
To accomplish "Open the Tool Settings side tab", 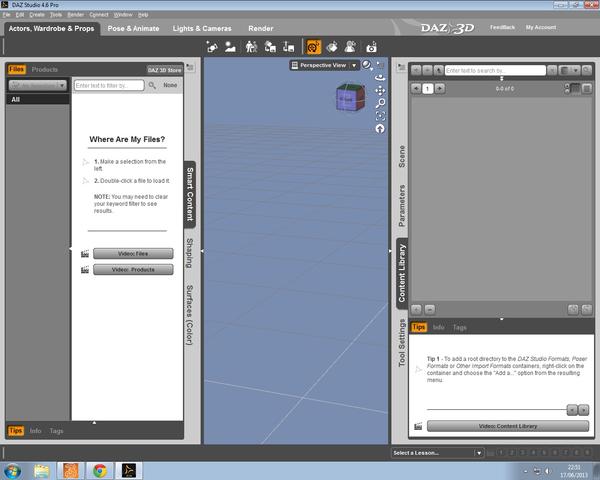I will click(x=402, y=343).
